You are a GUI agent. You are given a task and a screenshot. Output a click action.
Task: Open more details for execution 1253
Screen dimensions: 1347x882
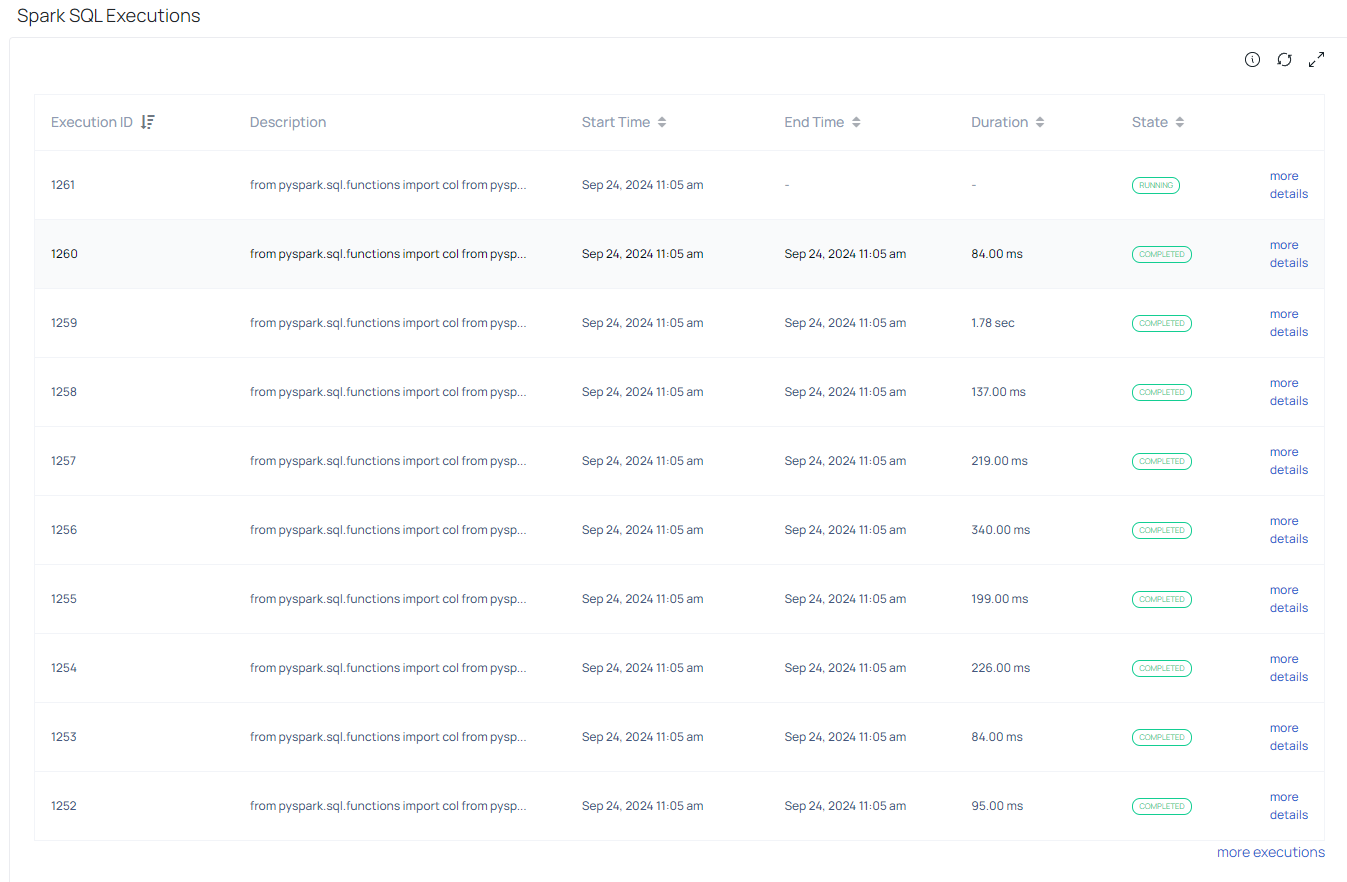pos(1288,737)
